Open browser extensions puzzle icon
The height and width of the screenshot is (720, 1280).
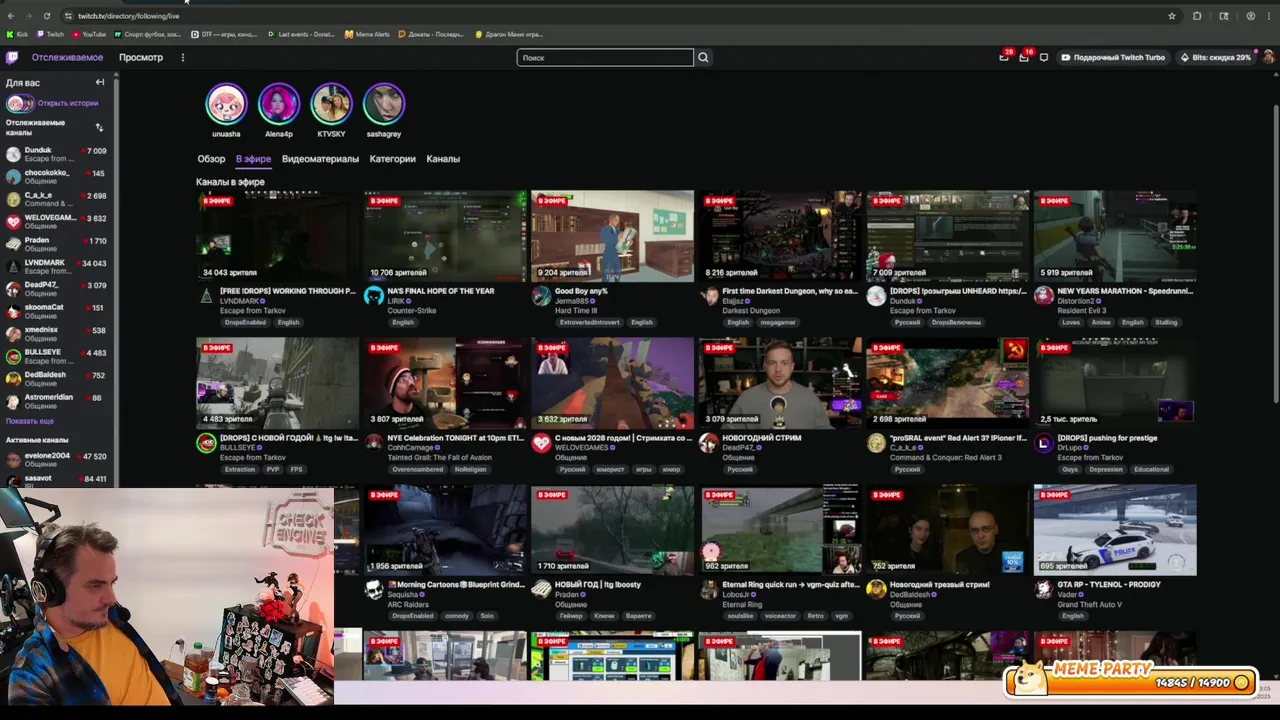coord(1197,16)
